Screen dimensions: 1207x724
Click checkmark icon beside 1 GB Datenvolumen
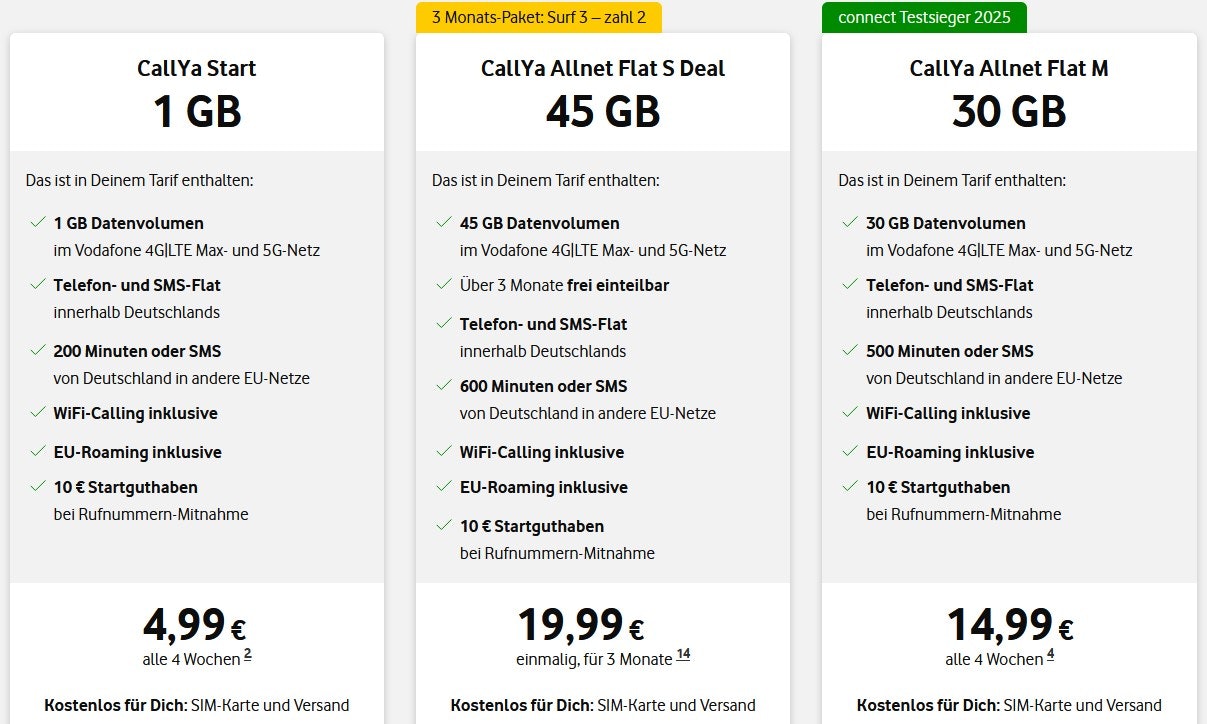pos(37,222)
